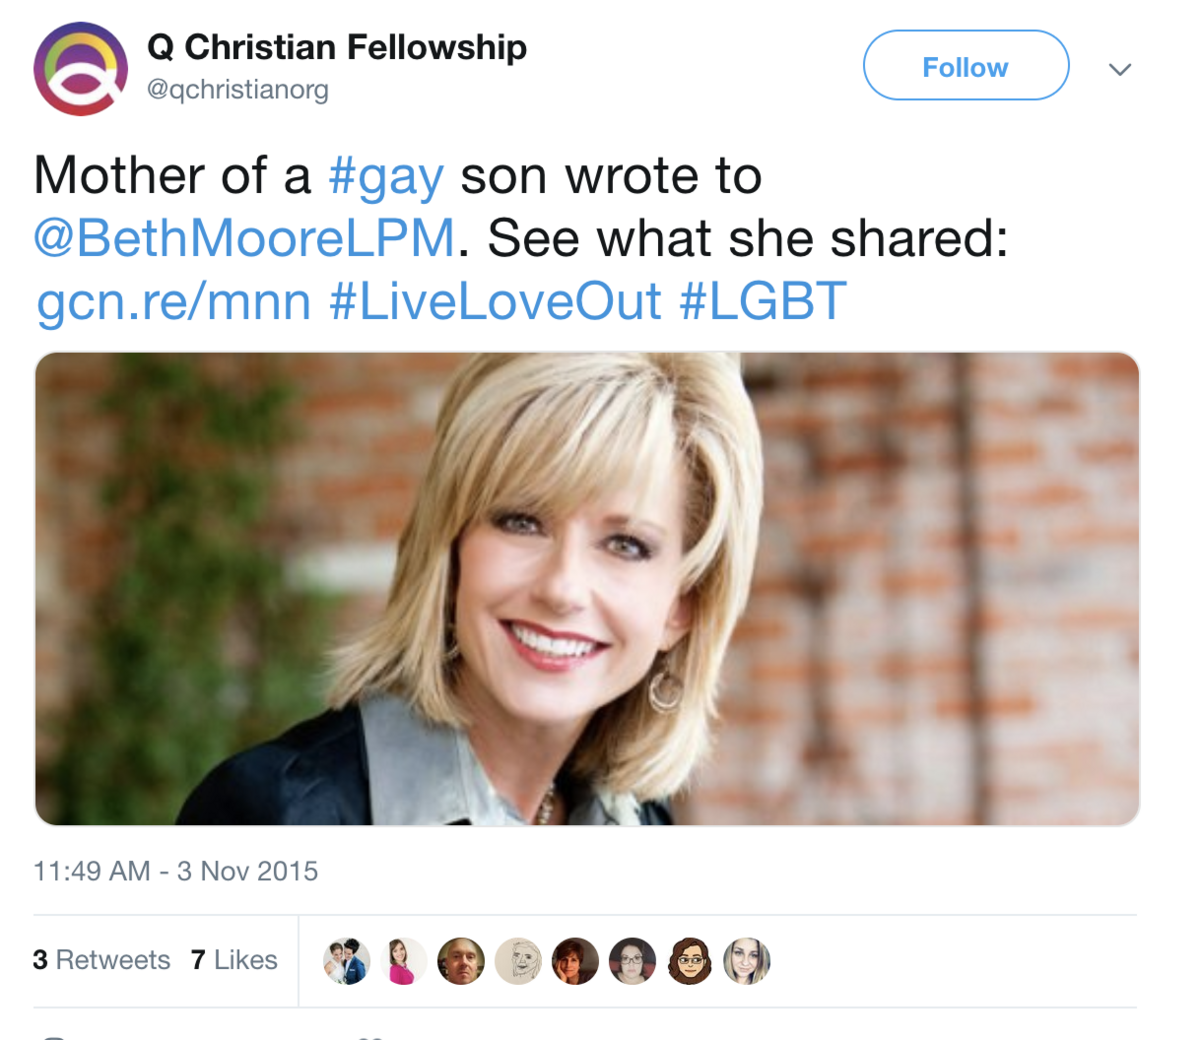Open the tweet options chevron menu
Viewport: 1200px width, 1040px height.
pos(1120,69)
